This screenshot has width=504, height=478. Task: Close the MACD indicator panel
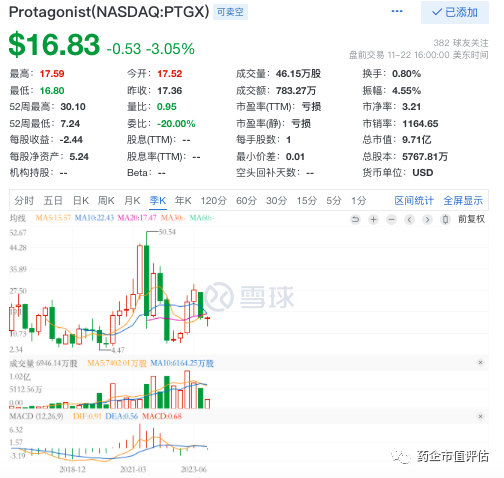tap(480, 416)
